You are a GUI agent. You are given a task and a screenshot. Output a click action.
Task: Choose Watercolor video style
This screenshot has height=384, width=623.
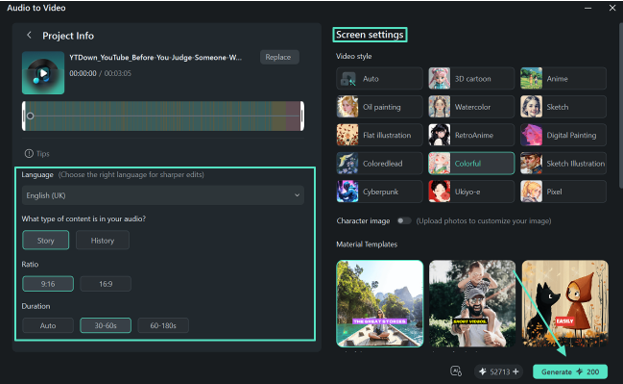[x=471, y=107]
